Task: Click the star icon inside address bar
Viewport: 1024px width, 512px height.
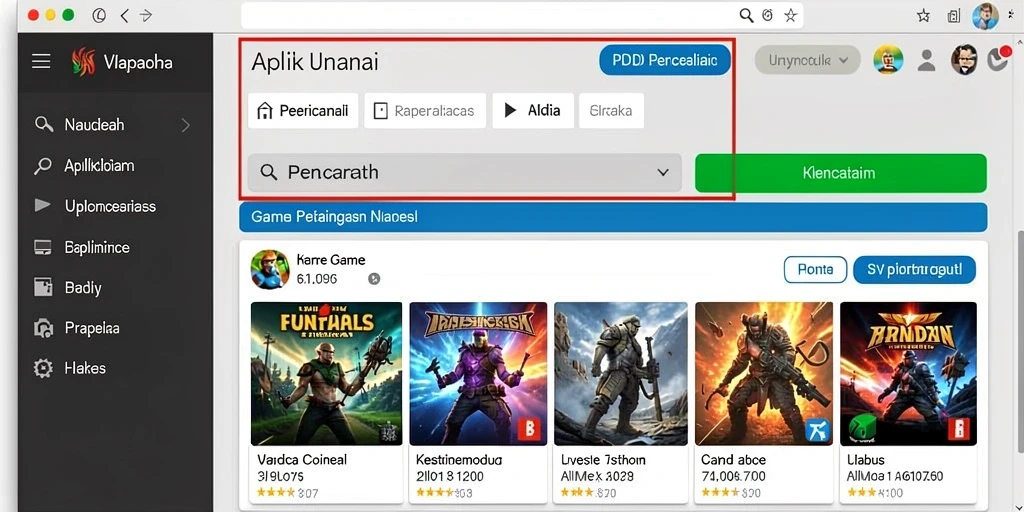Action: click(790, 16)
